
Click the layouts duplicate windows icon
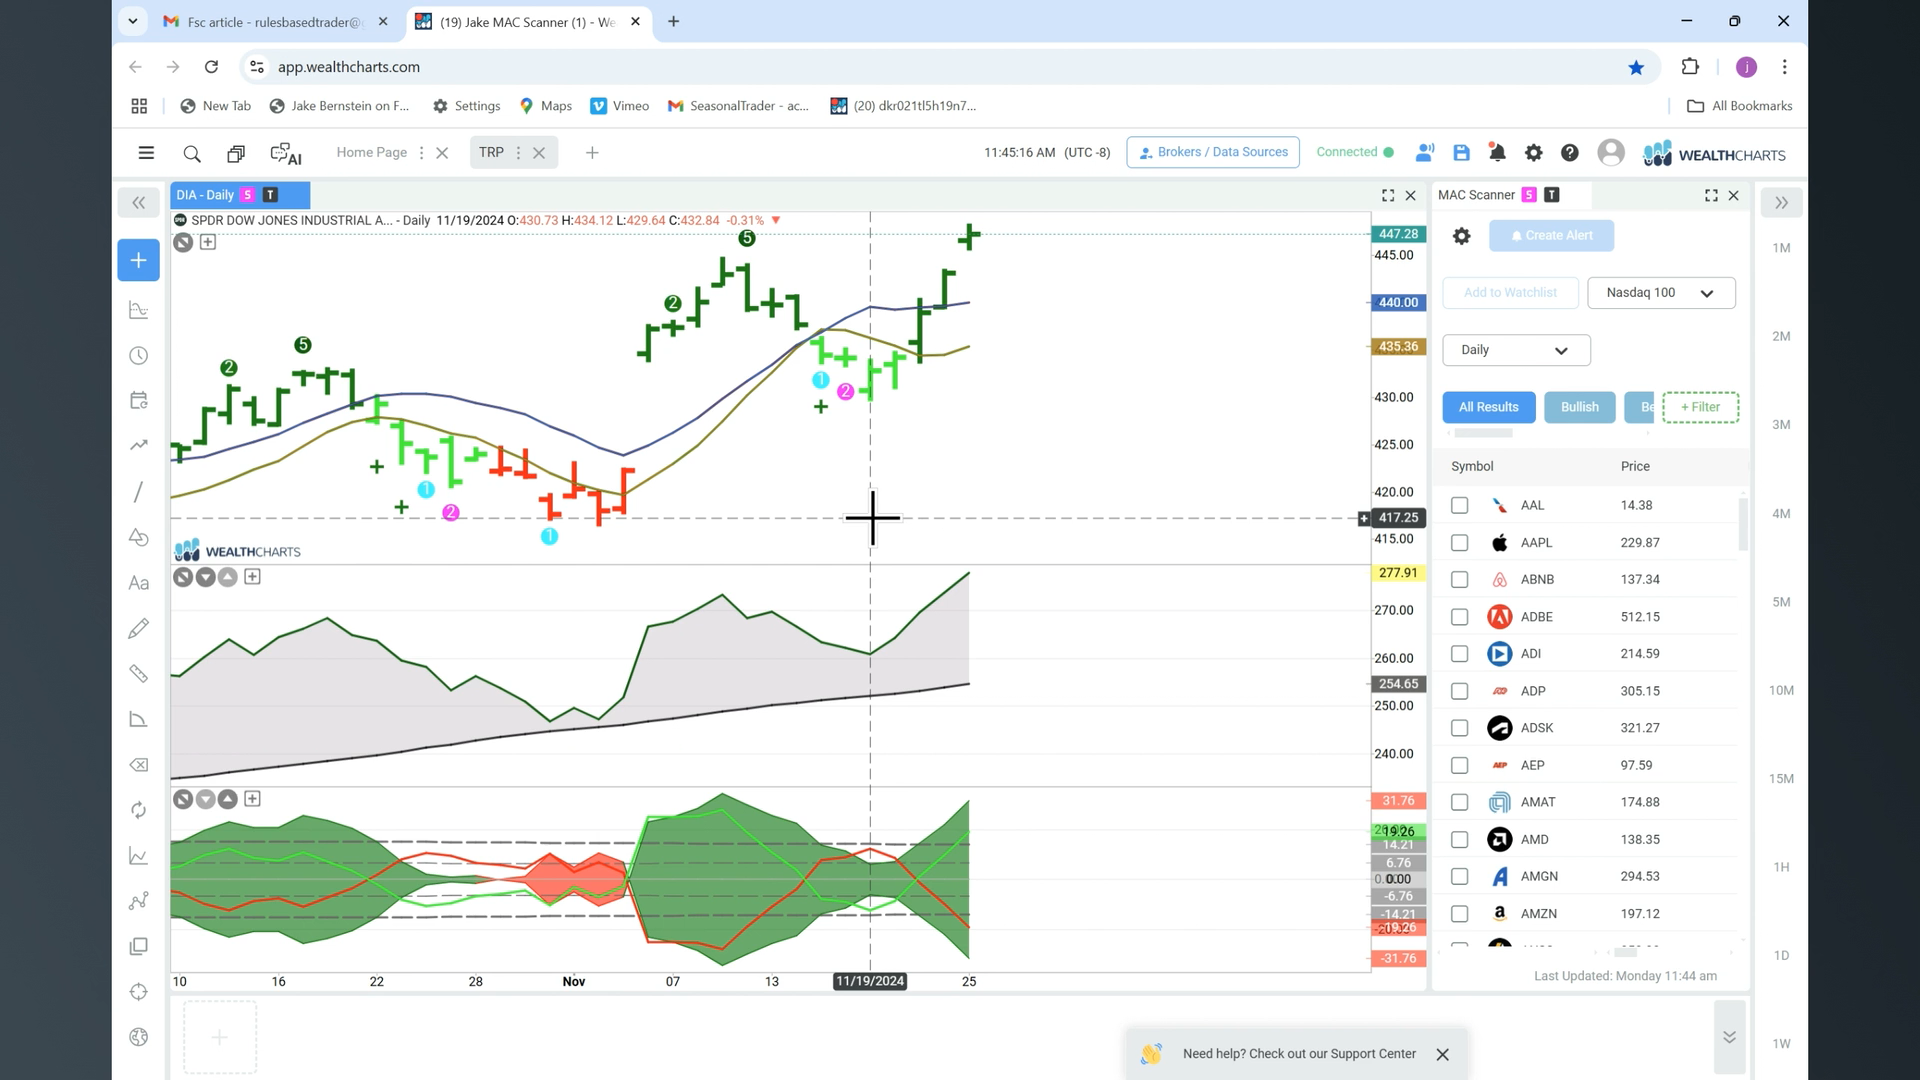click(x=236, y=153)
